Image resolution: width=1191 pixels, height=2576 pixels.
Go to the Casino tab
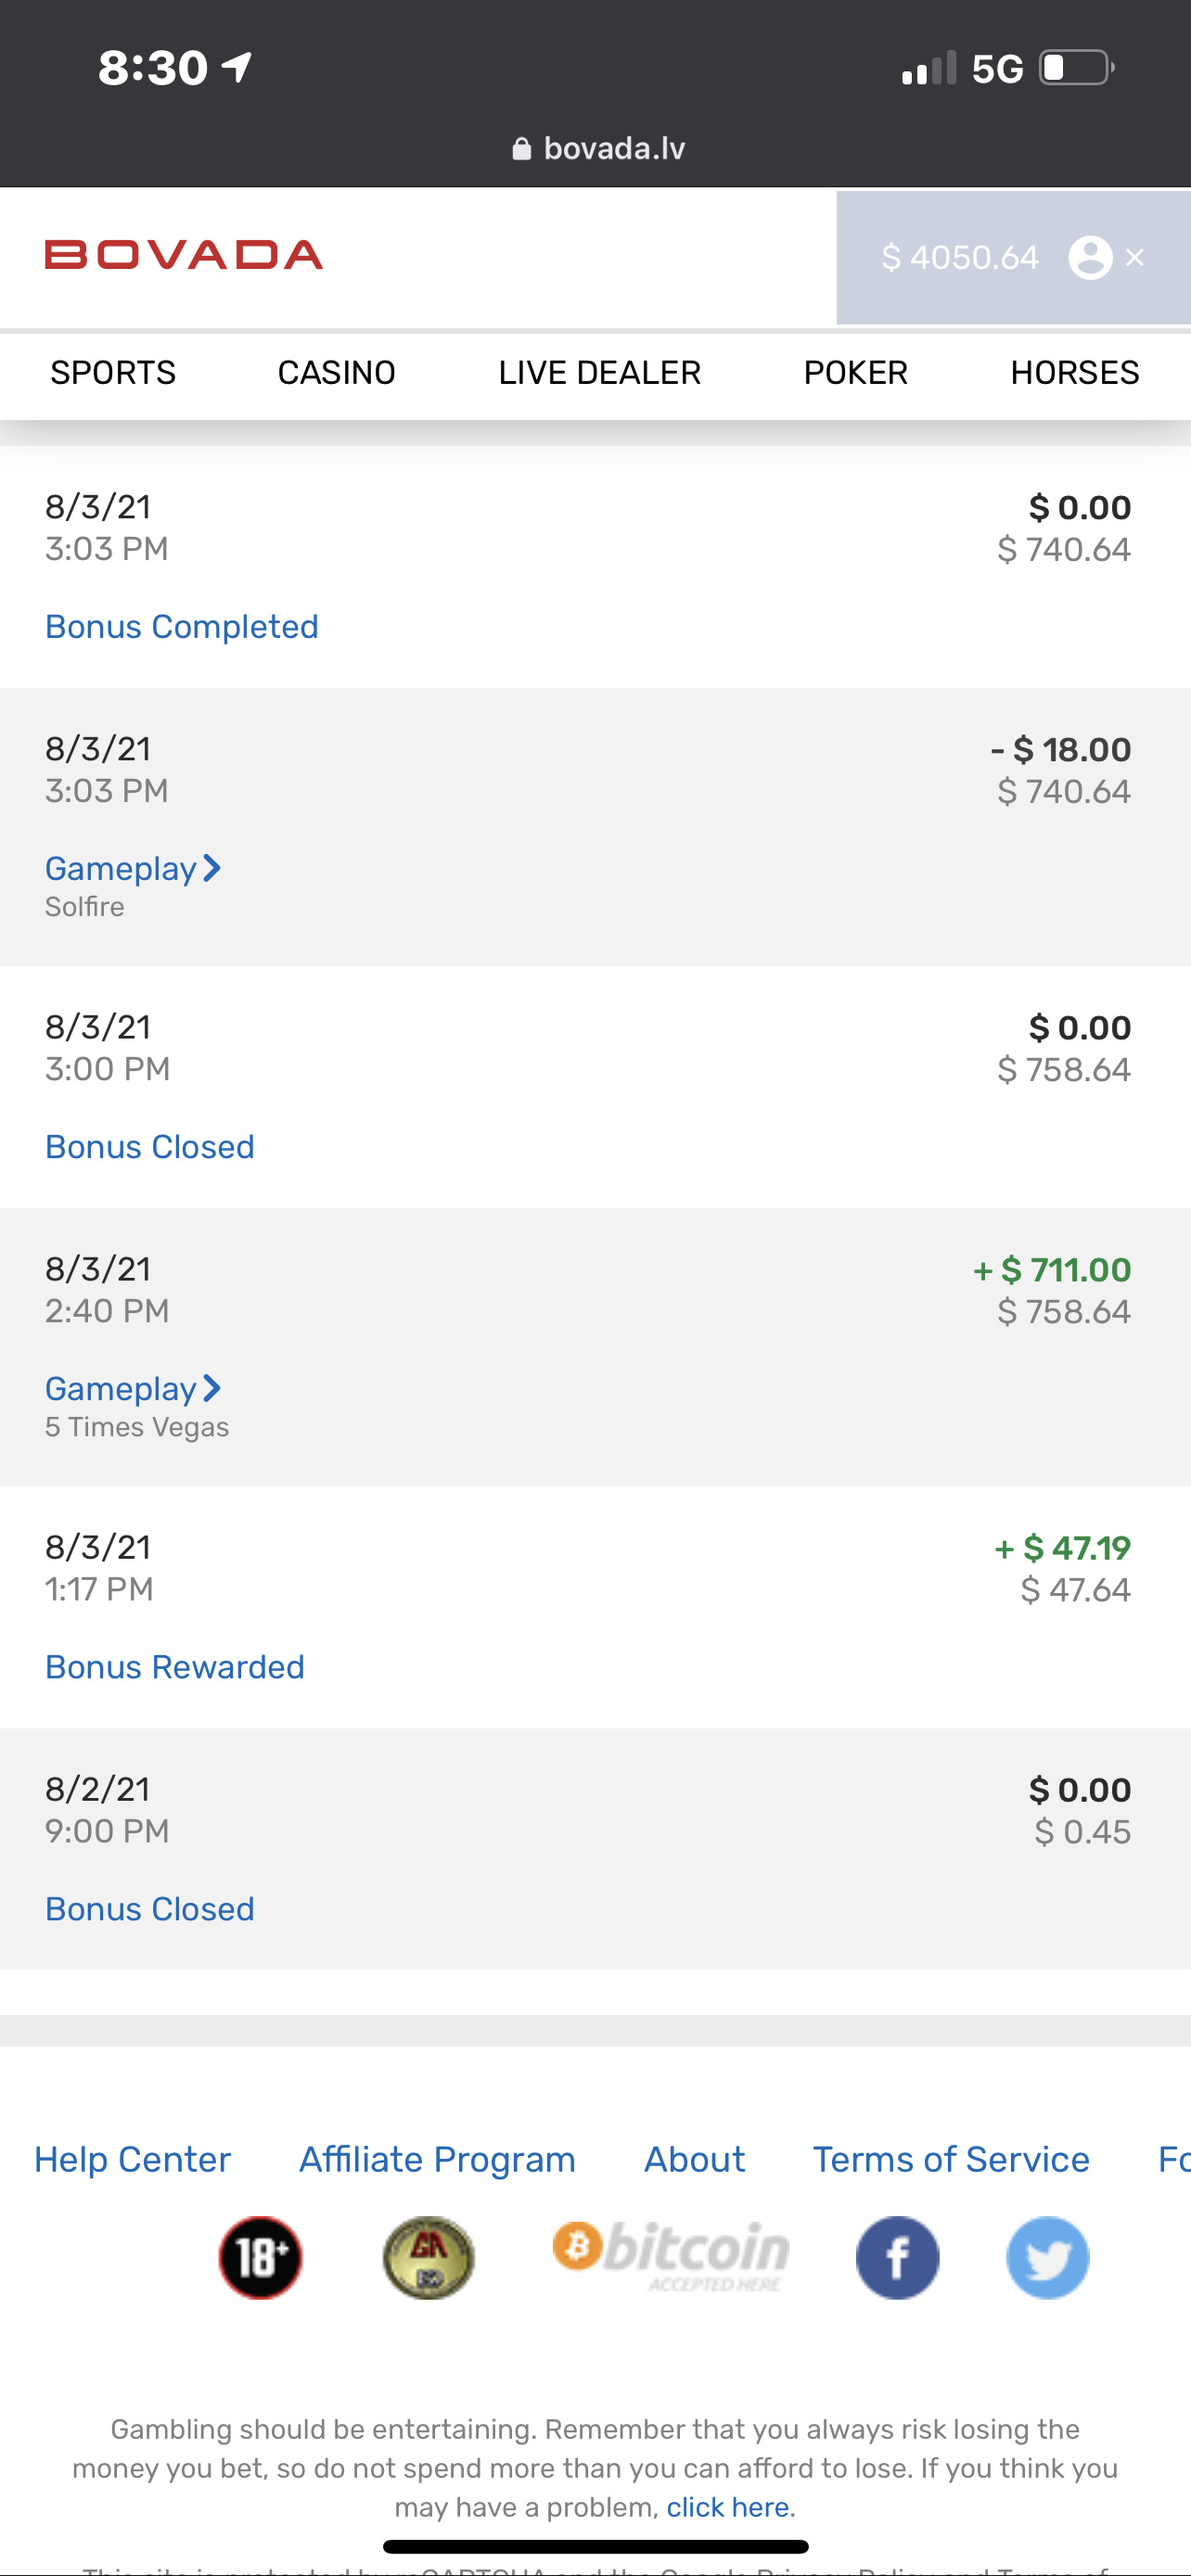[336, 373]
